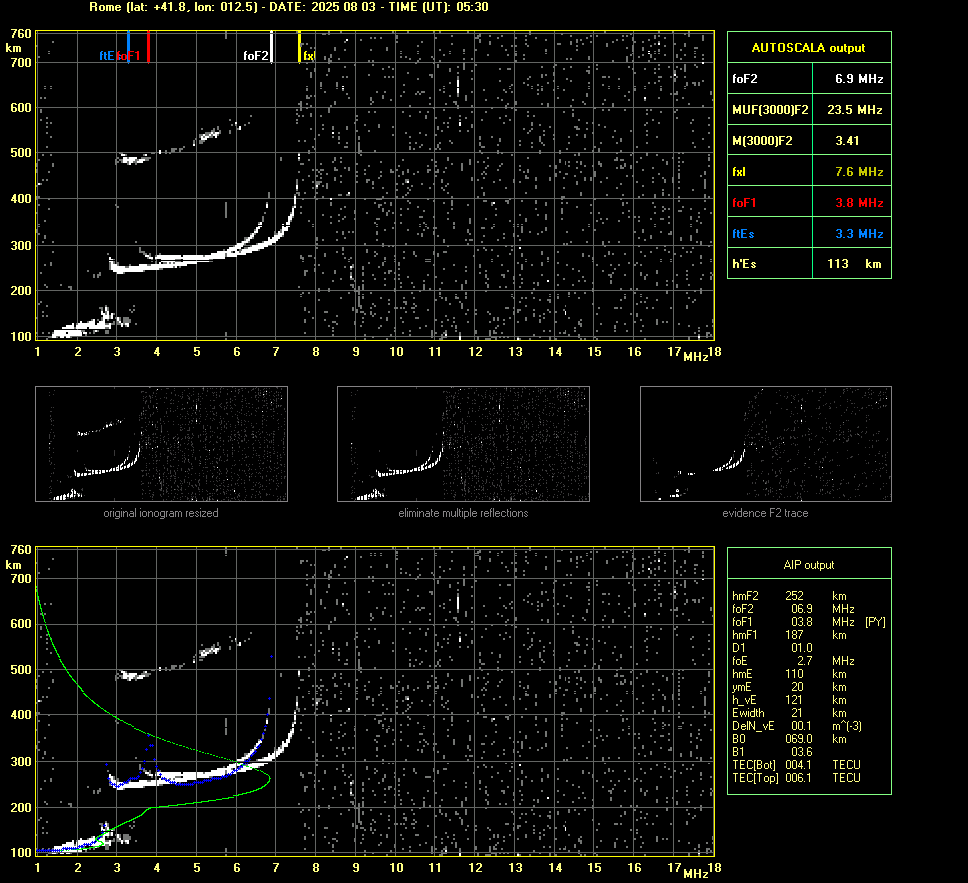Select the M(3000)F2 3.41 value
The width and height of the screenshot is (968, 883).
[847, 141]
